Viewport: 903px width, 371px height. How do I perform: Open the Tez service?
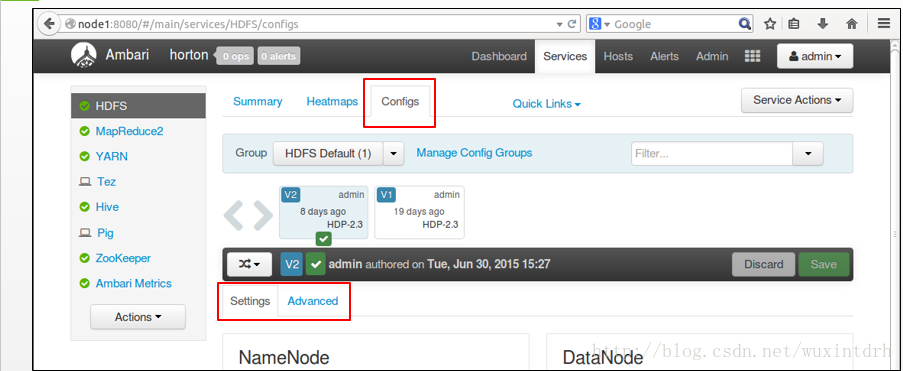click(x=107, y=182)
